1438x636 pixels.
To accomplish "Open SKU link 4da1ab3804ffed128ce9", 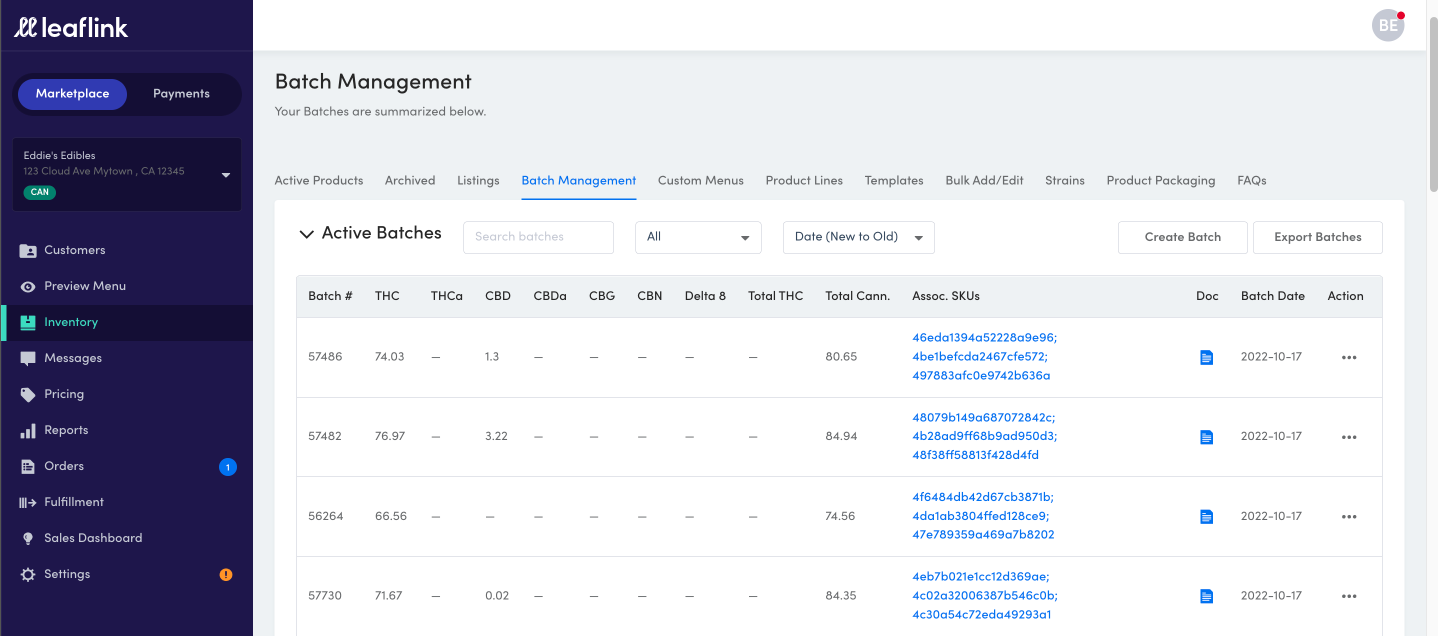I will click(980, 516).
